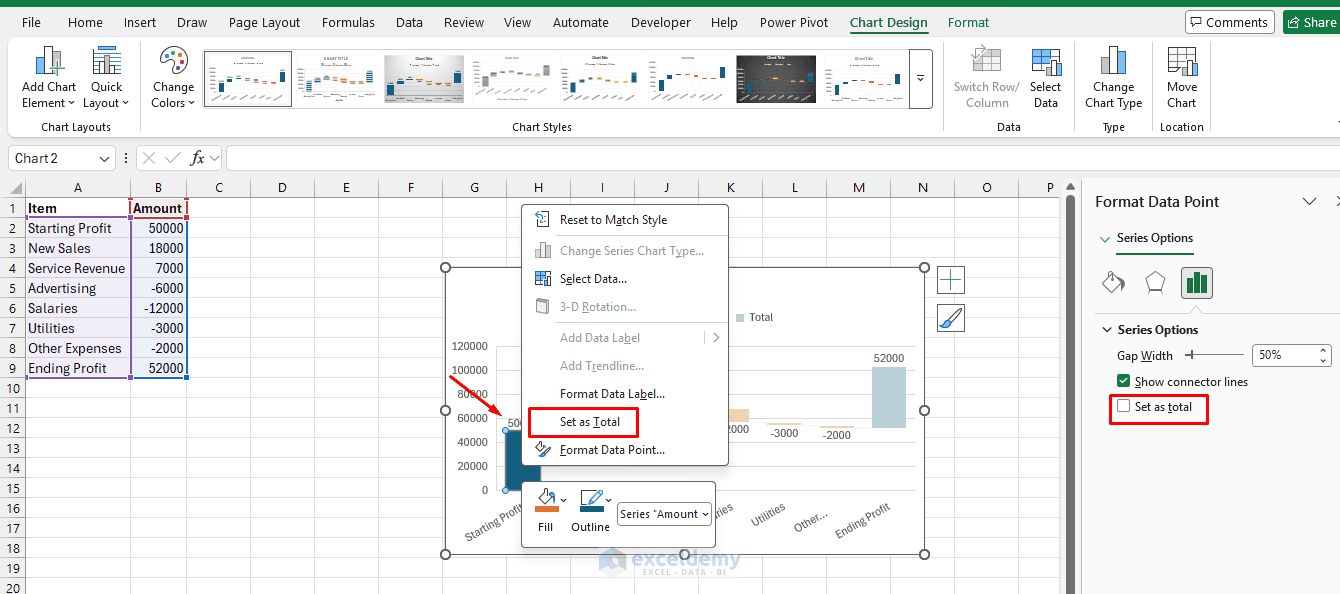Open the Change Colors palette

173,78
